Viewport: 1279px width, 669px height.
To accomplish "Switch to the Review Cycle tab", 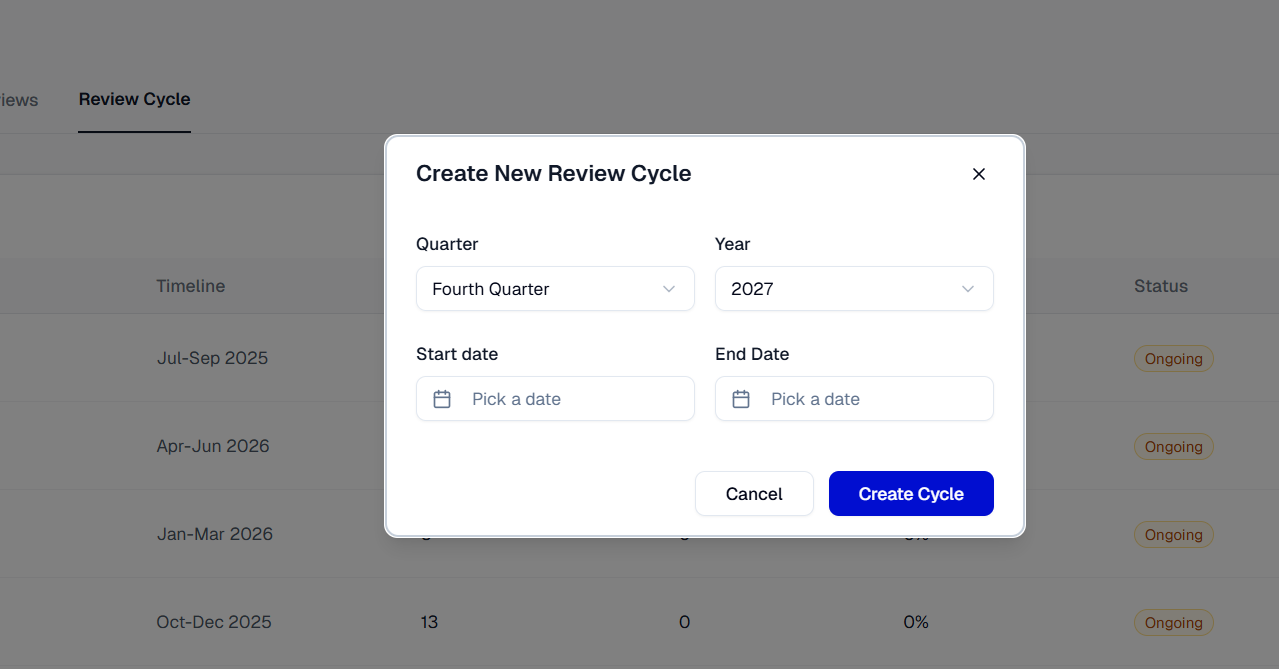I will pos(134,99).
